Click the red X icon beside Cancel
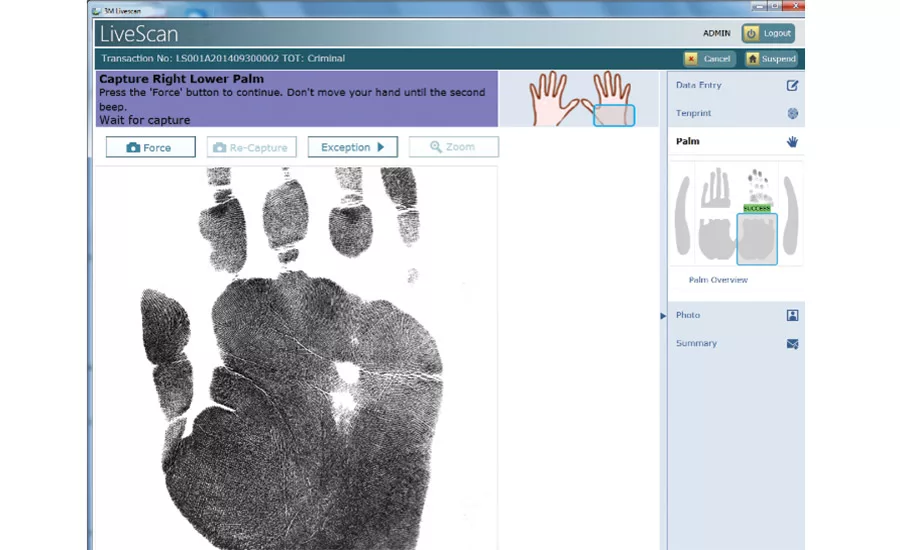Screen dimensions: 900x550 (691, 59)
